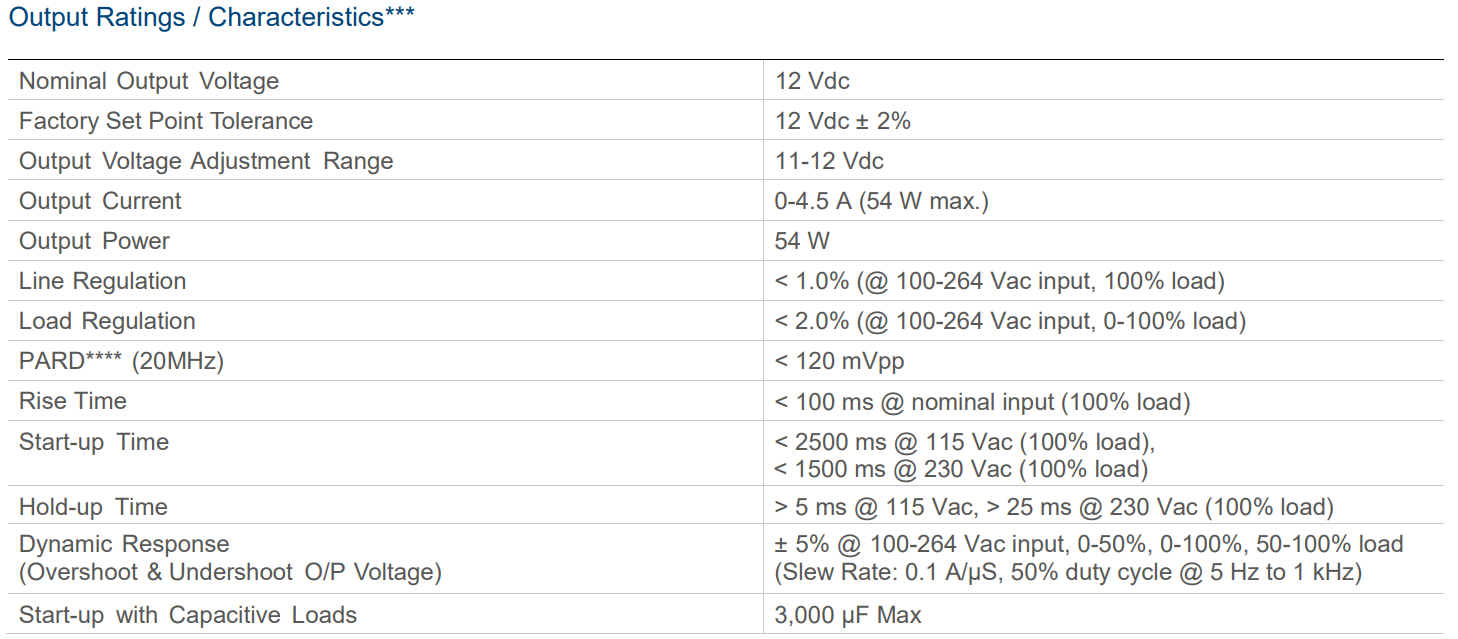Select the Line Regulation < 1.0% value

coord(999,281)
